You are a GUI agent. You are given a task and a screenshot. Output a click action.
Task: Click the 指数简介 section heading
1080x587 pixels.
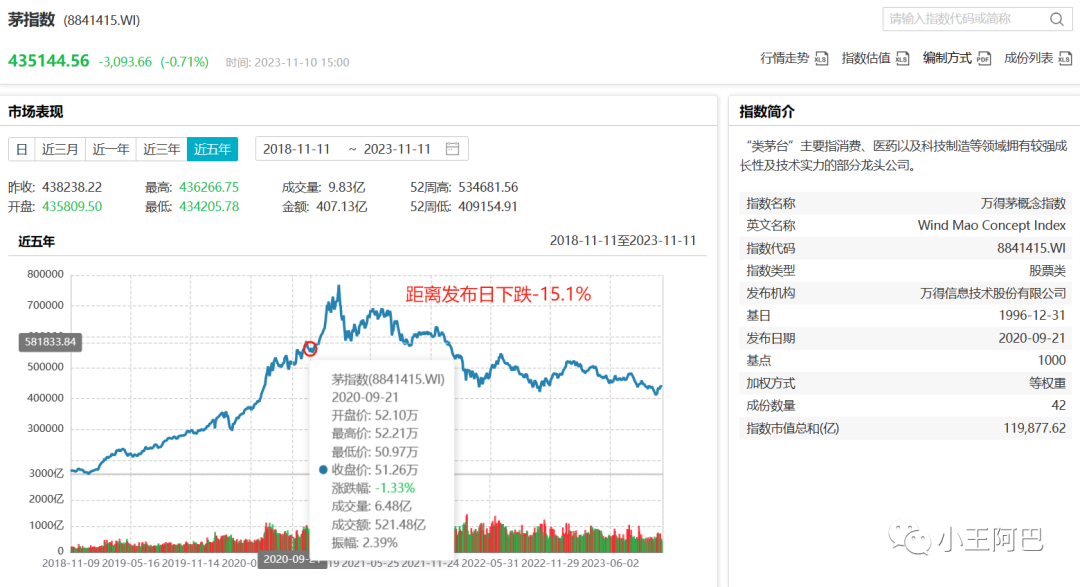[767, 112]
